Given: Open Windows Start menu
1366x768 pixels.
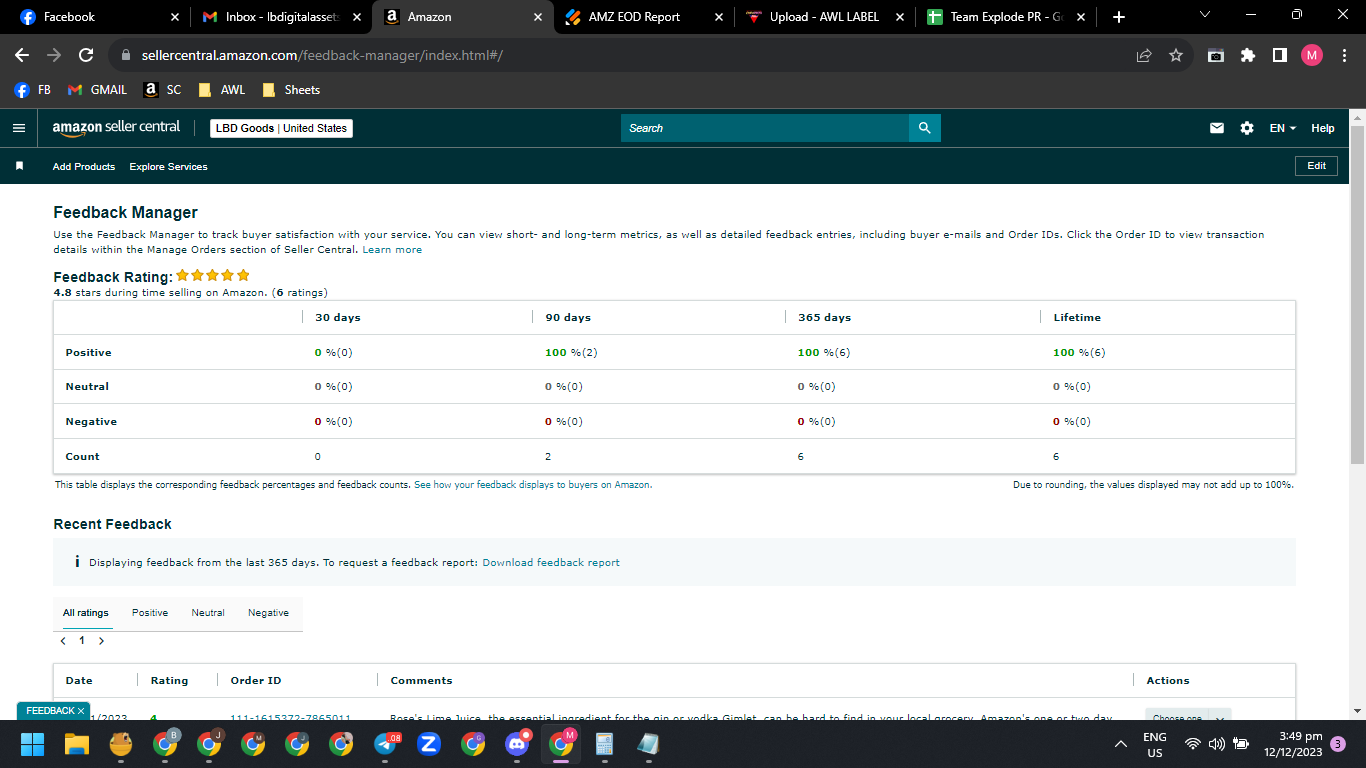Looking at the screenshot, I should pos(33,744).
